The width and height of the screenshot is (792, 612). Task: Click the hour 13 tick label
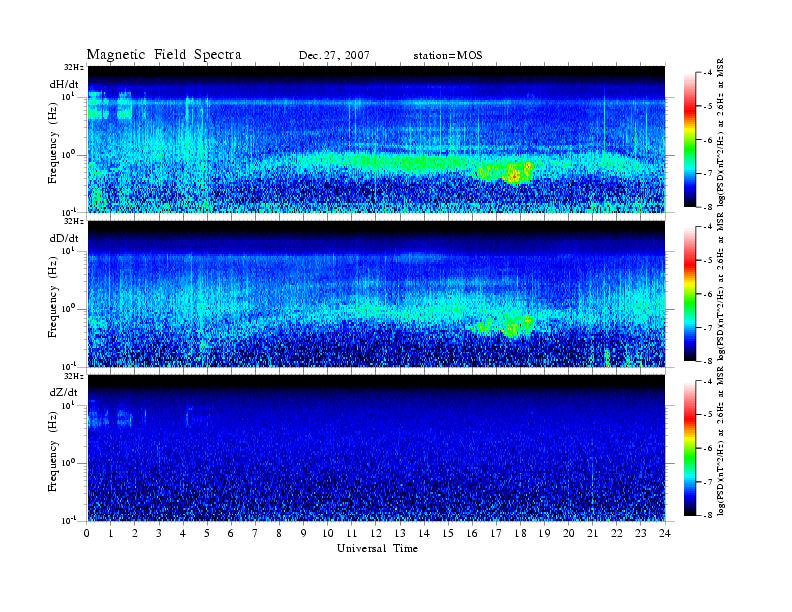coord(400,533)
